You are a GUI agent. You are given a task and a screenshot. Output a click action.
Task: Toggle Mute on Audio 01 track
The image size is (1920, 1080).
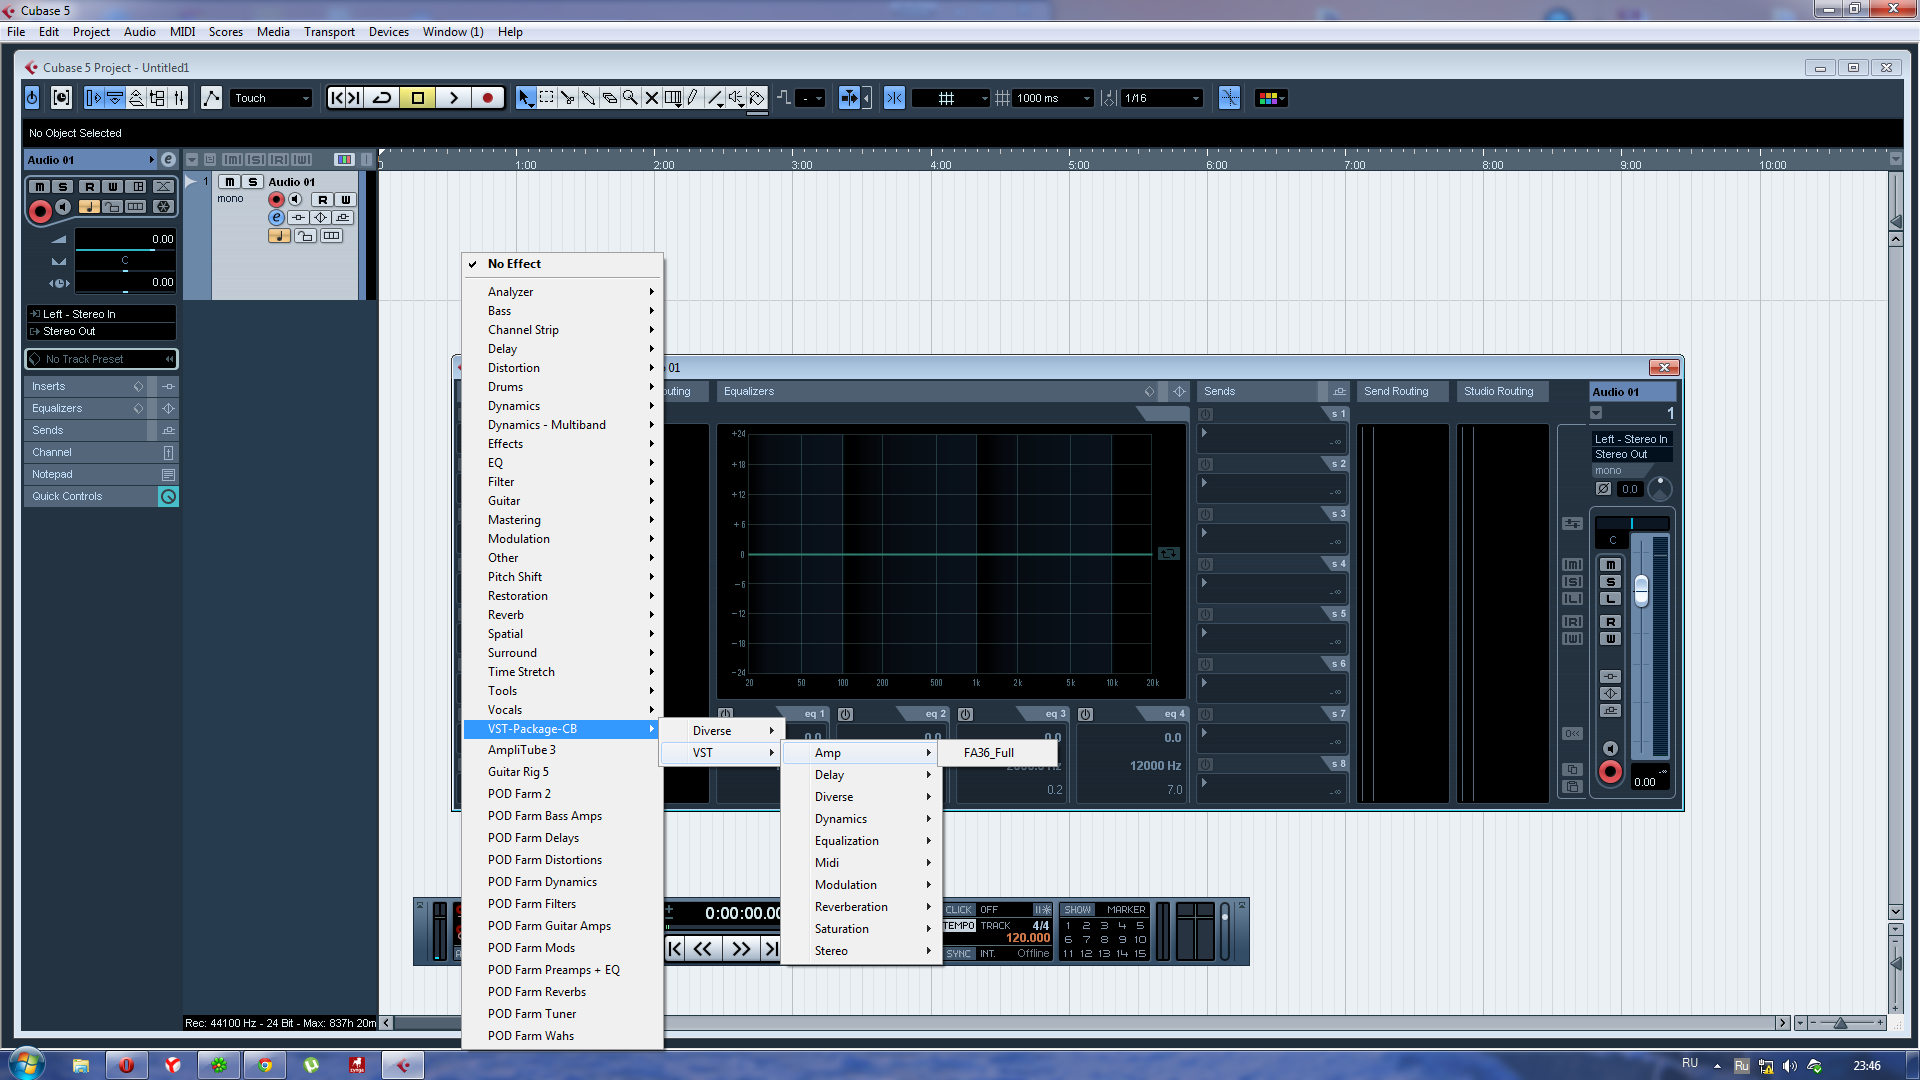click(x=230, y=182)
